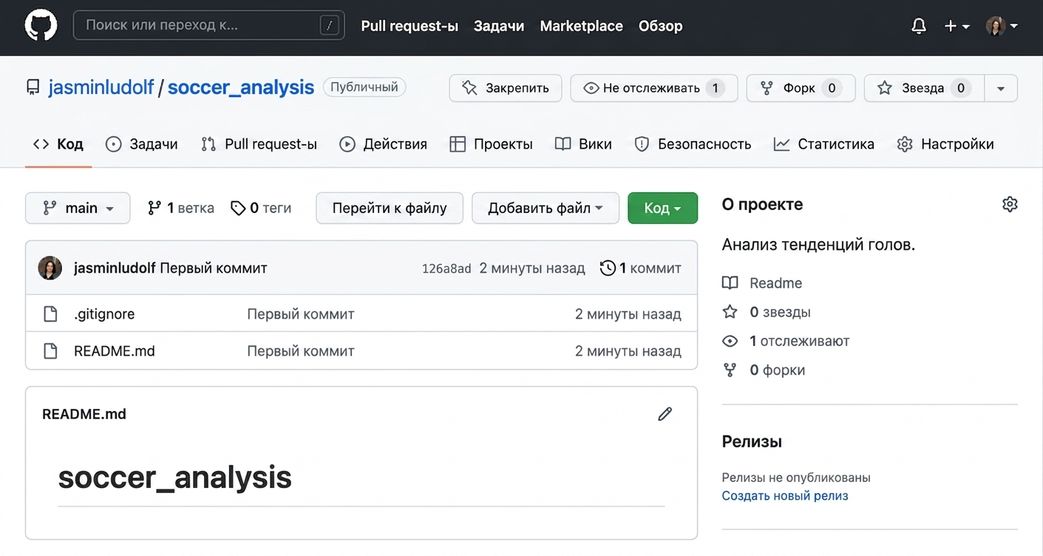This screenshot has height=556, width=1043.
Task: Open the commit message in the .gitignore row
Action: click(301, 314)
